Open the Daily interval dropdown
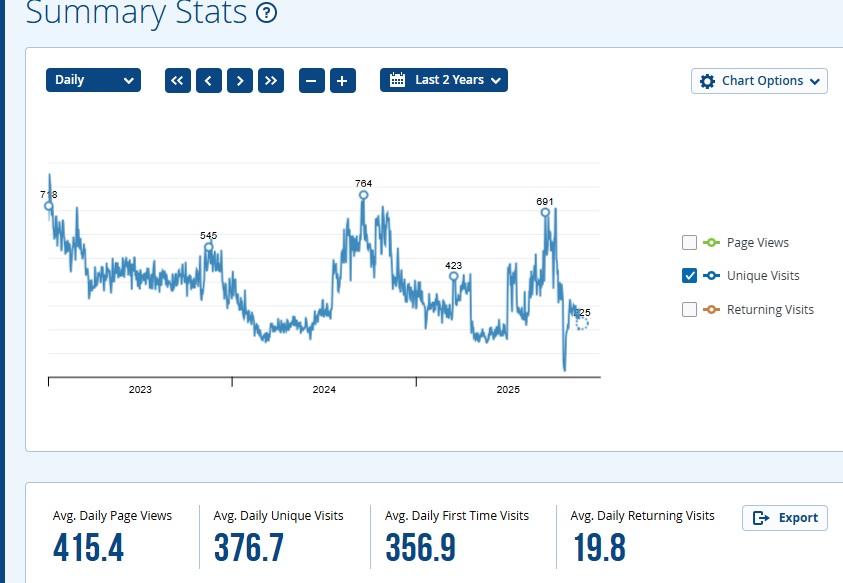Image resolution: width=843 pixels, height=583 pixels. point(93,80)
